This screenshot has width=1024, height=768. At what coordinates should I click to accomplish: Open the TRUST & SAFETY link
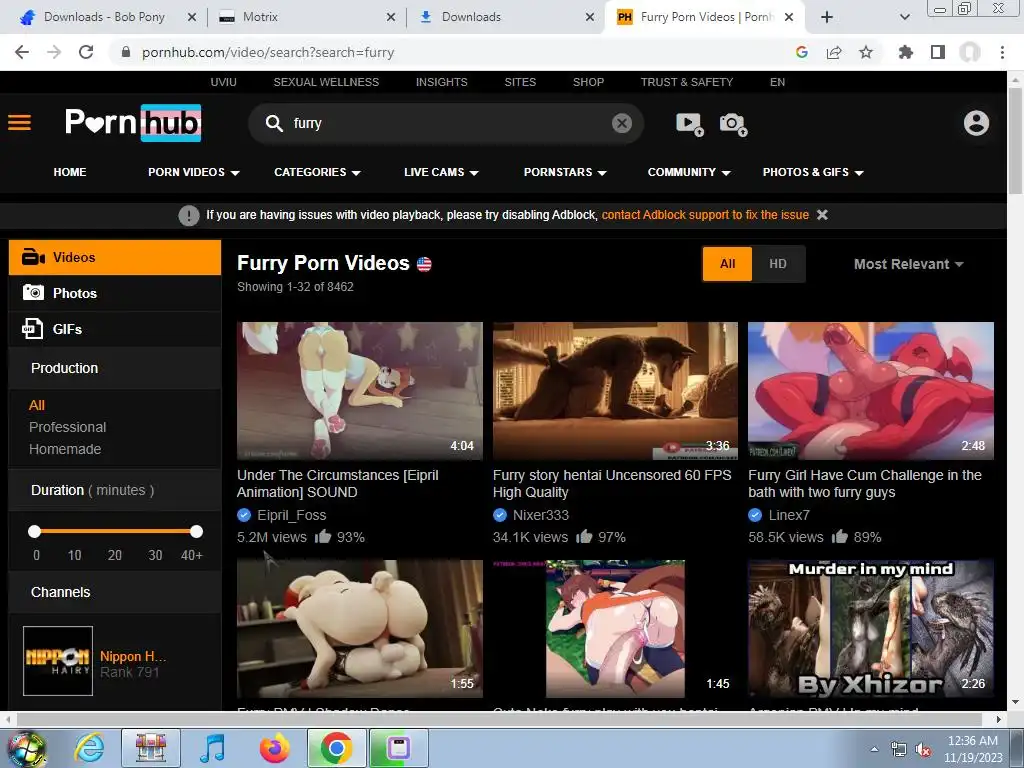click(x=686, y=82)
